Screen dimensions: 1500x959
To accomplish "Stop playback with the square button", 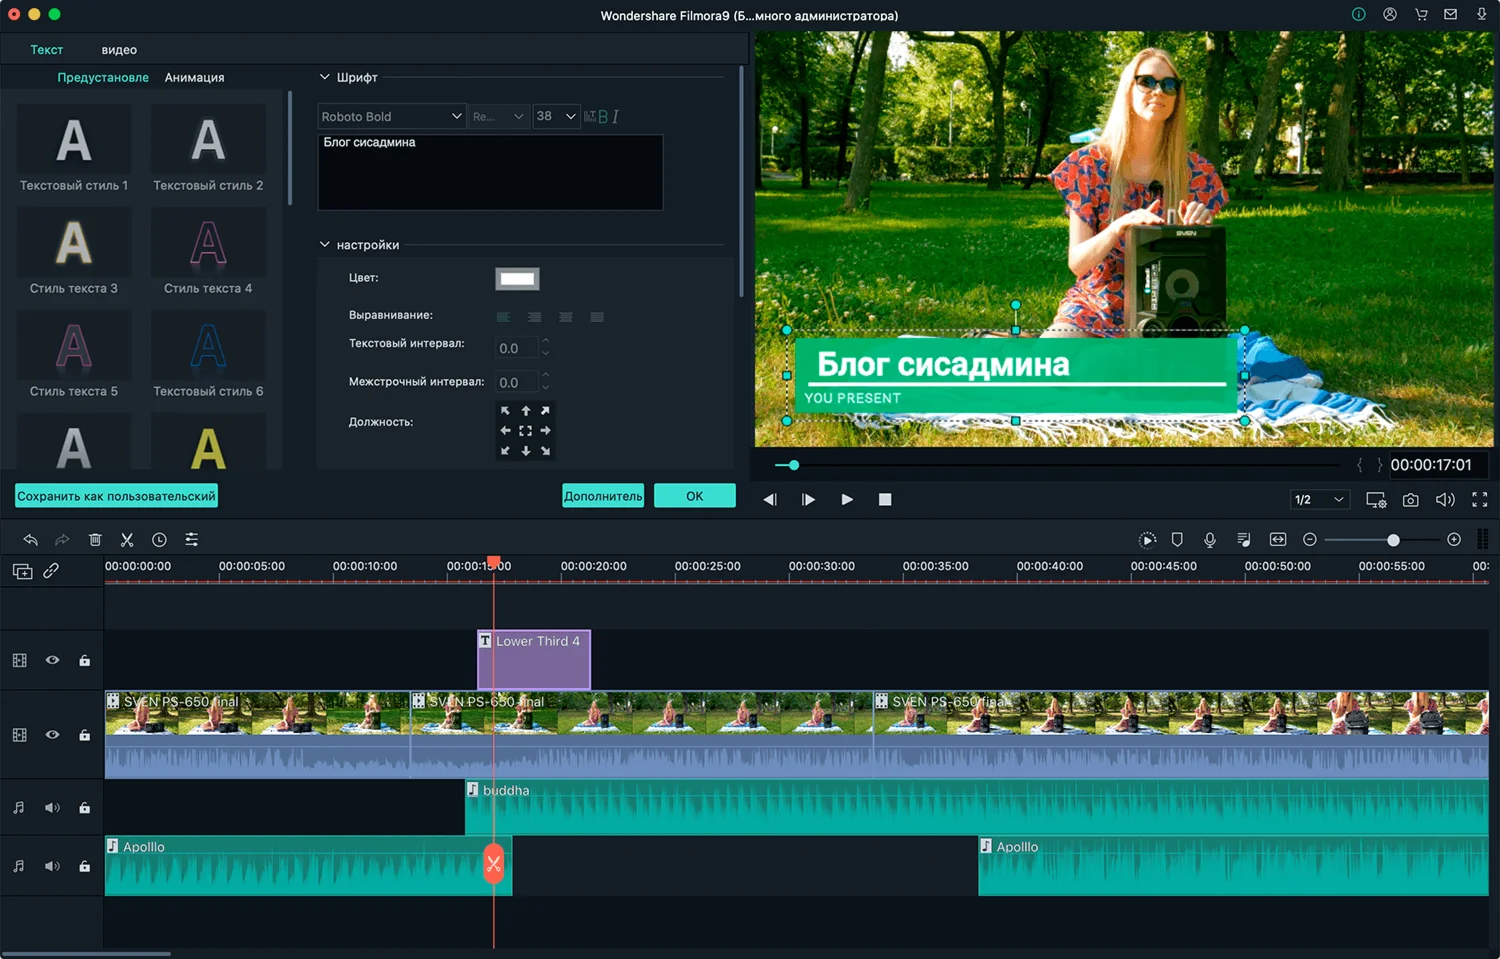I will pyautogui.click(x=885, y=500).
